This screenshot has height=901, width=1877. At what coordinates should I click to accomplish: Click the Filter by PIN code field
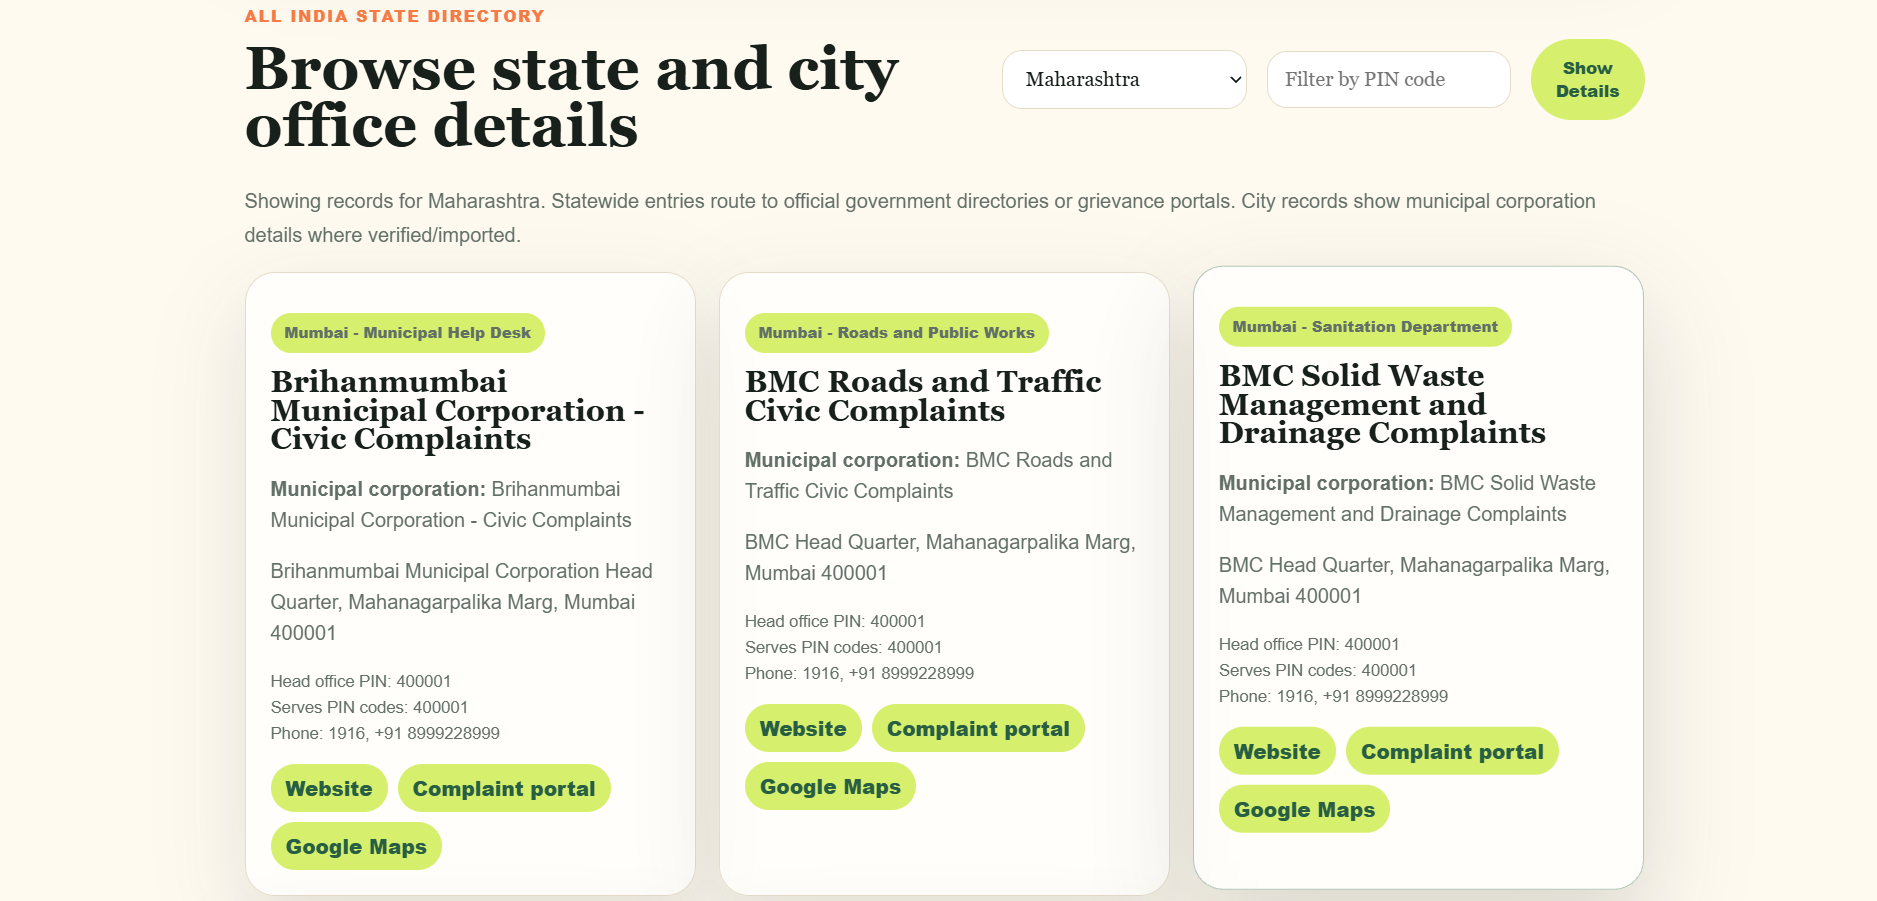tap(1388, 79)
